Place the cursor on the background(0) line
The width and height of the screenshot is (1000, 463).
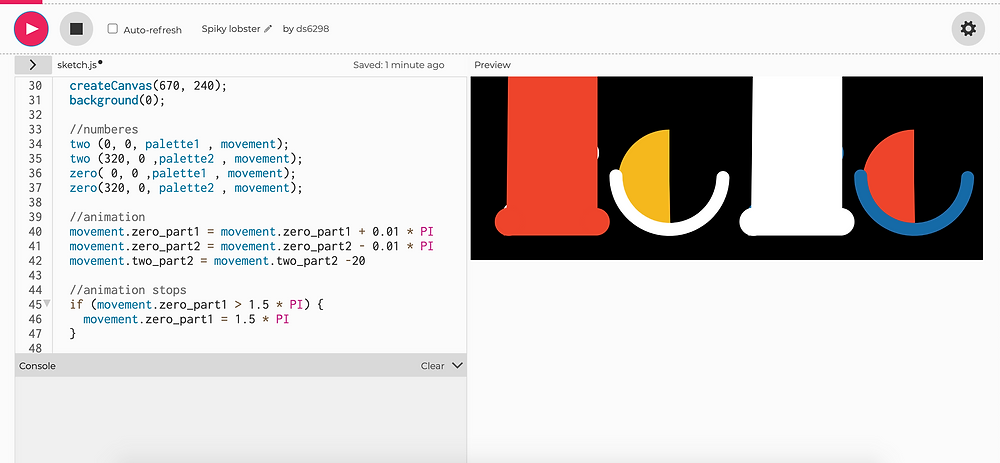pos(117,100)
